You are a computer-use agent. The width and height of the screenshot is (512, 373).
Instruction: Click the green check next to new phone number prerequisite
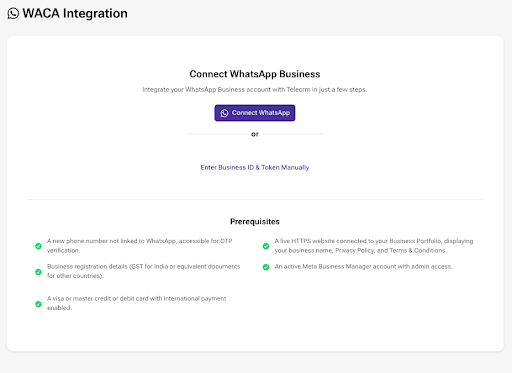coord(38,246)
